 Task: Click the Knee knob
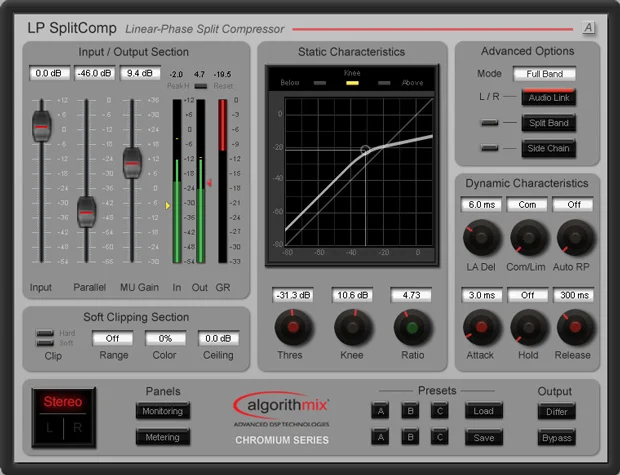(352, 327)
